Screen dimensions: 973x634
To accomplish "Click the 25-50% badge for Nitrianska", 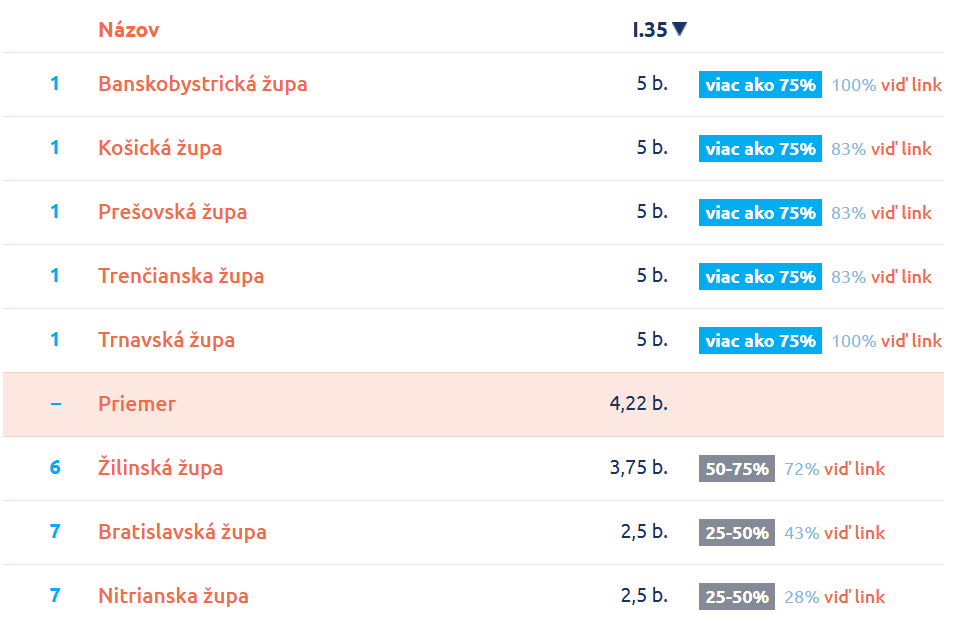I will tap(737, 597).
